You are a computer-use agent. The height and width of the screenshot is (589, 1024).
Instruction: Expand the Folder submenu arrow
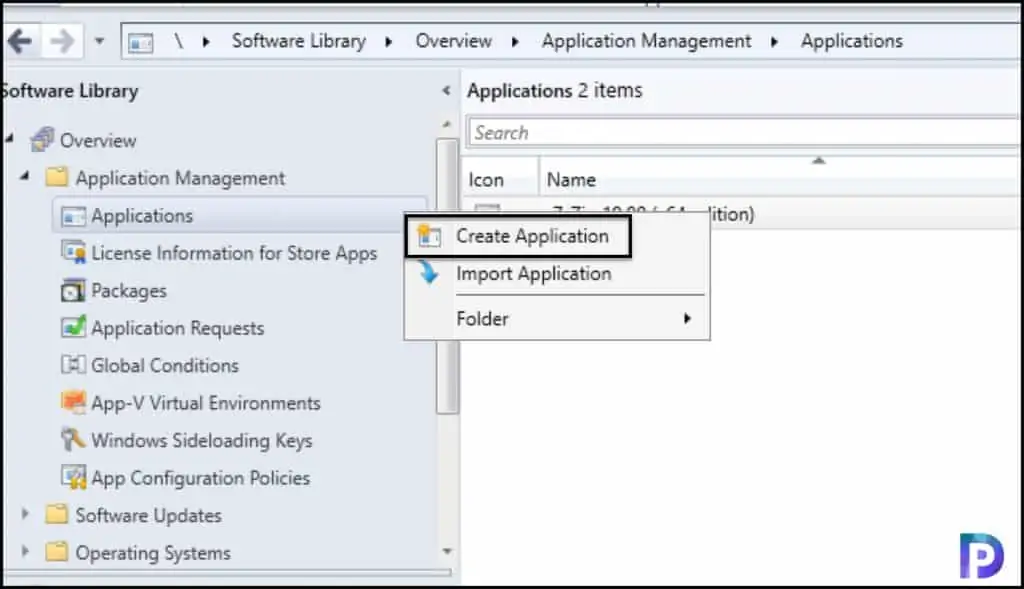pos(687,319)
